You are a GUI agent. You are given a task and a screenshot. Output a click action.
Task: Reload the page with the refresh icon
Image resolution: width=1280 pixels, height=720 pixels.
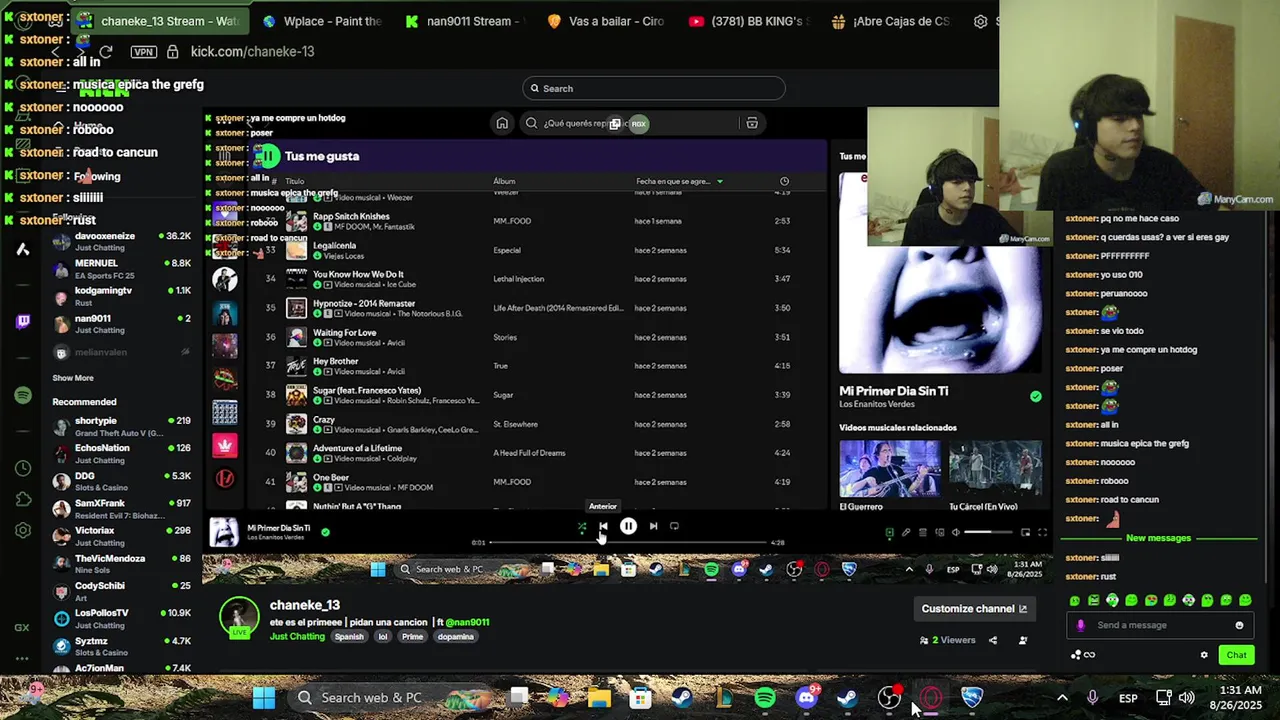[106, 52]
